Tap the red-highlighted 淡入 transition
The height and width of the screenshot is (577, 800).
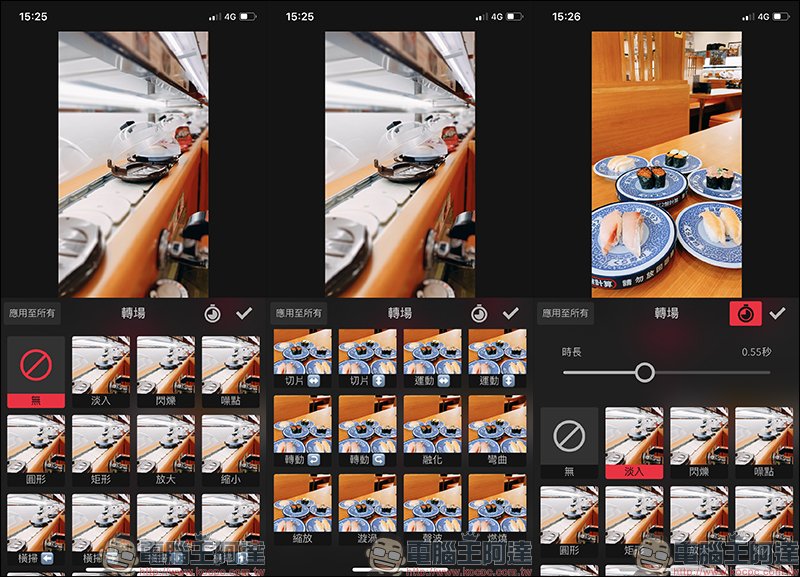(x=634, y=440)
